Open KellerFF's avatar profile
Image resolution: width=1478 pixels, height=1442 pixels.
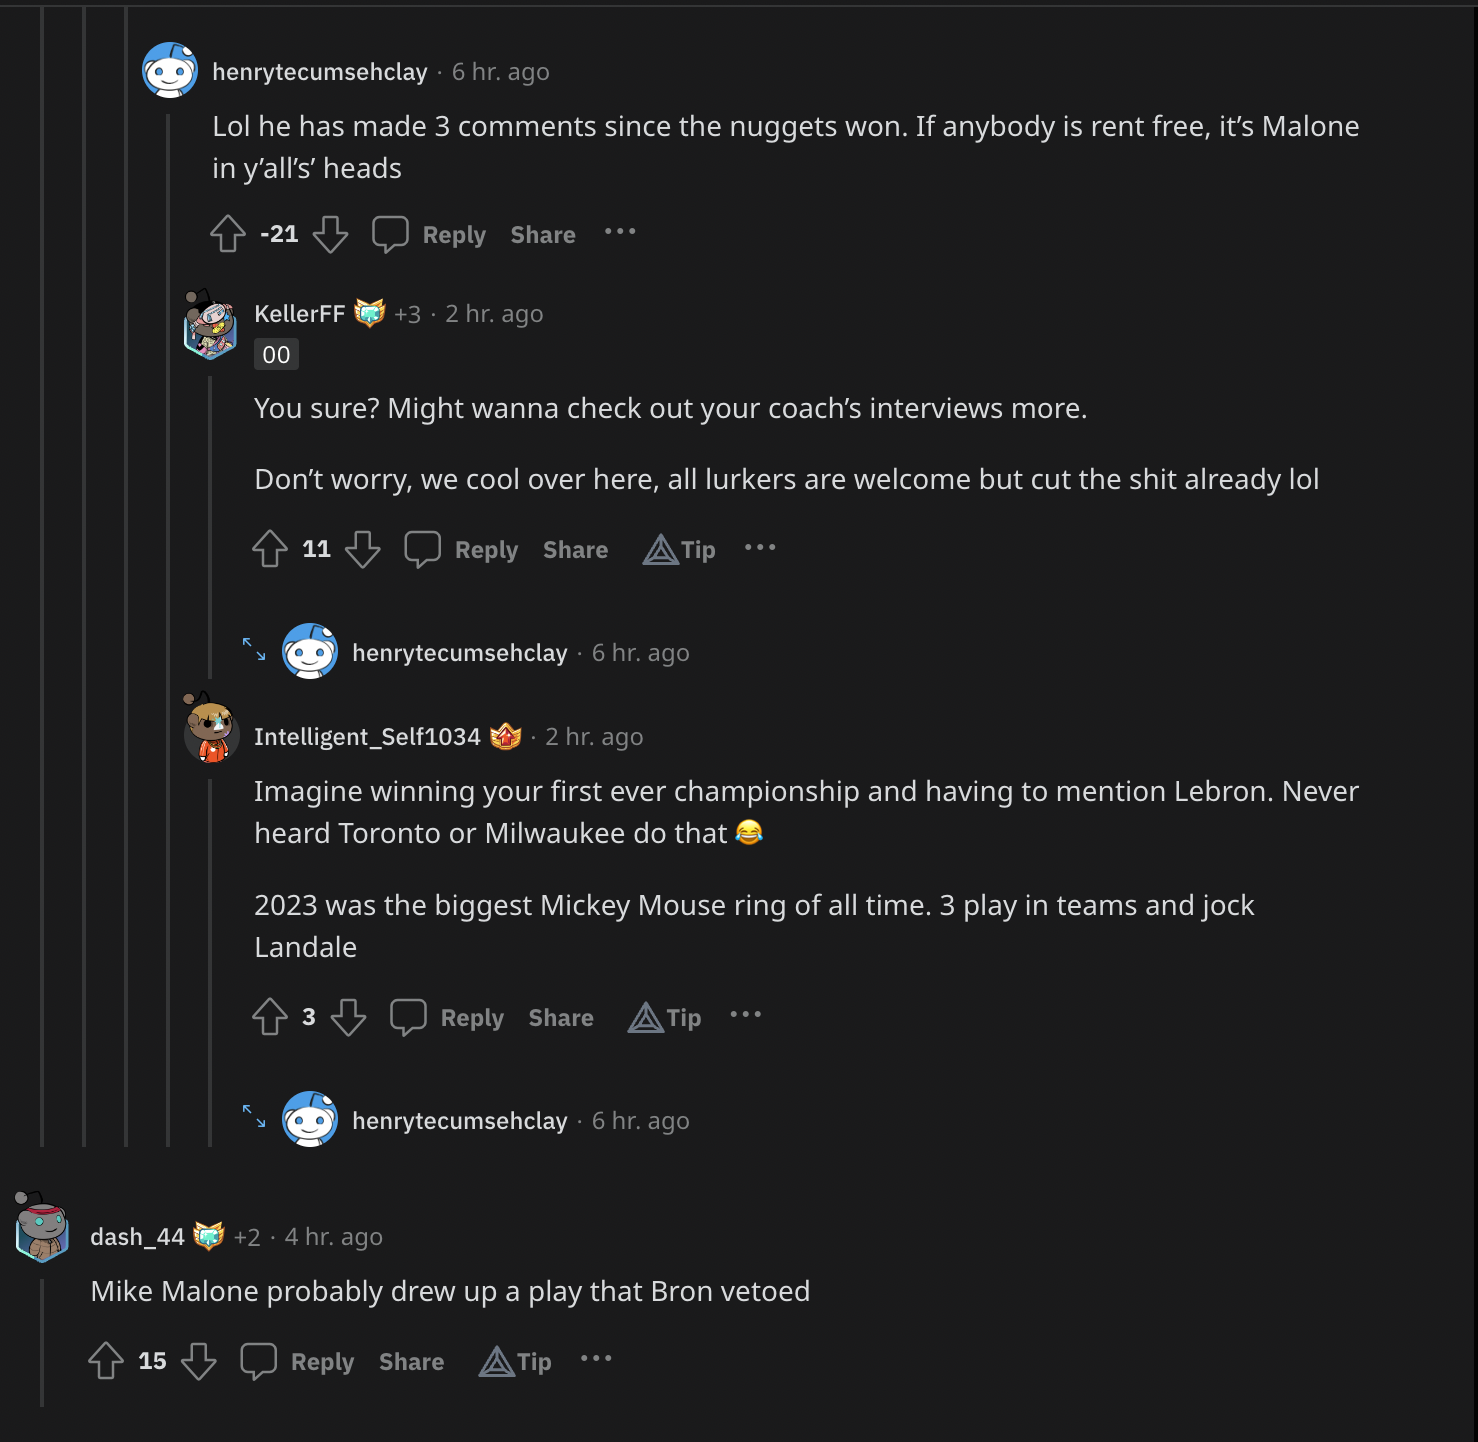point(210,325)
